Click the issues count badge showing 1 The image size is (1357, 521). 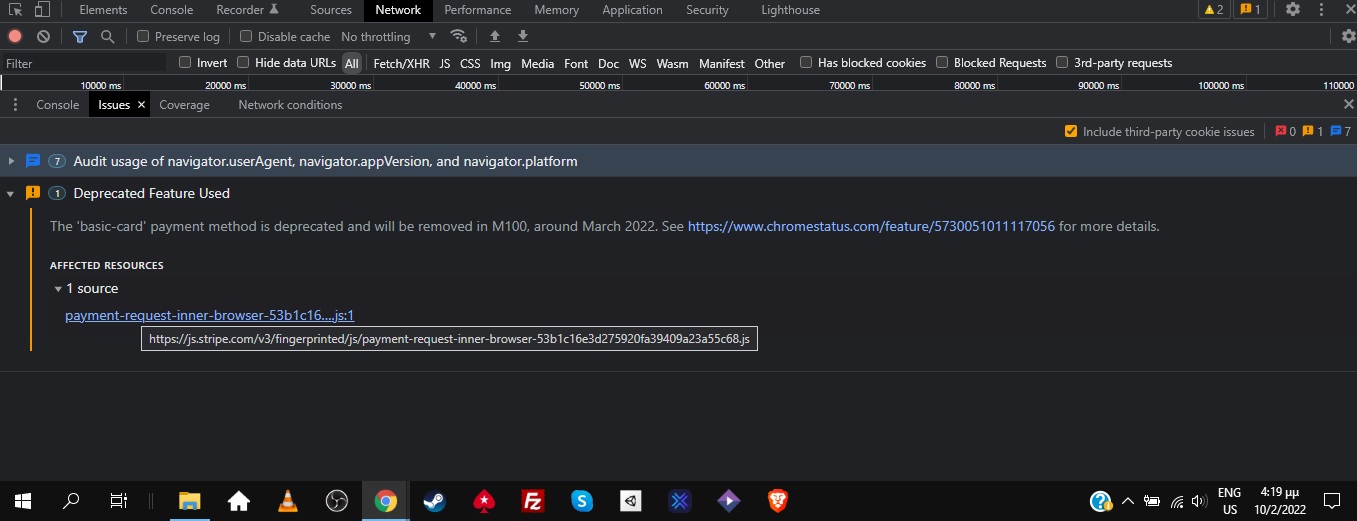(x=1250, y=10)
